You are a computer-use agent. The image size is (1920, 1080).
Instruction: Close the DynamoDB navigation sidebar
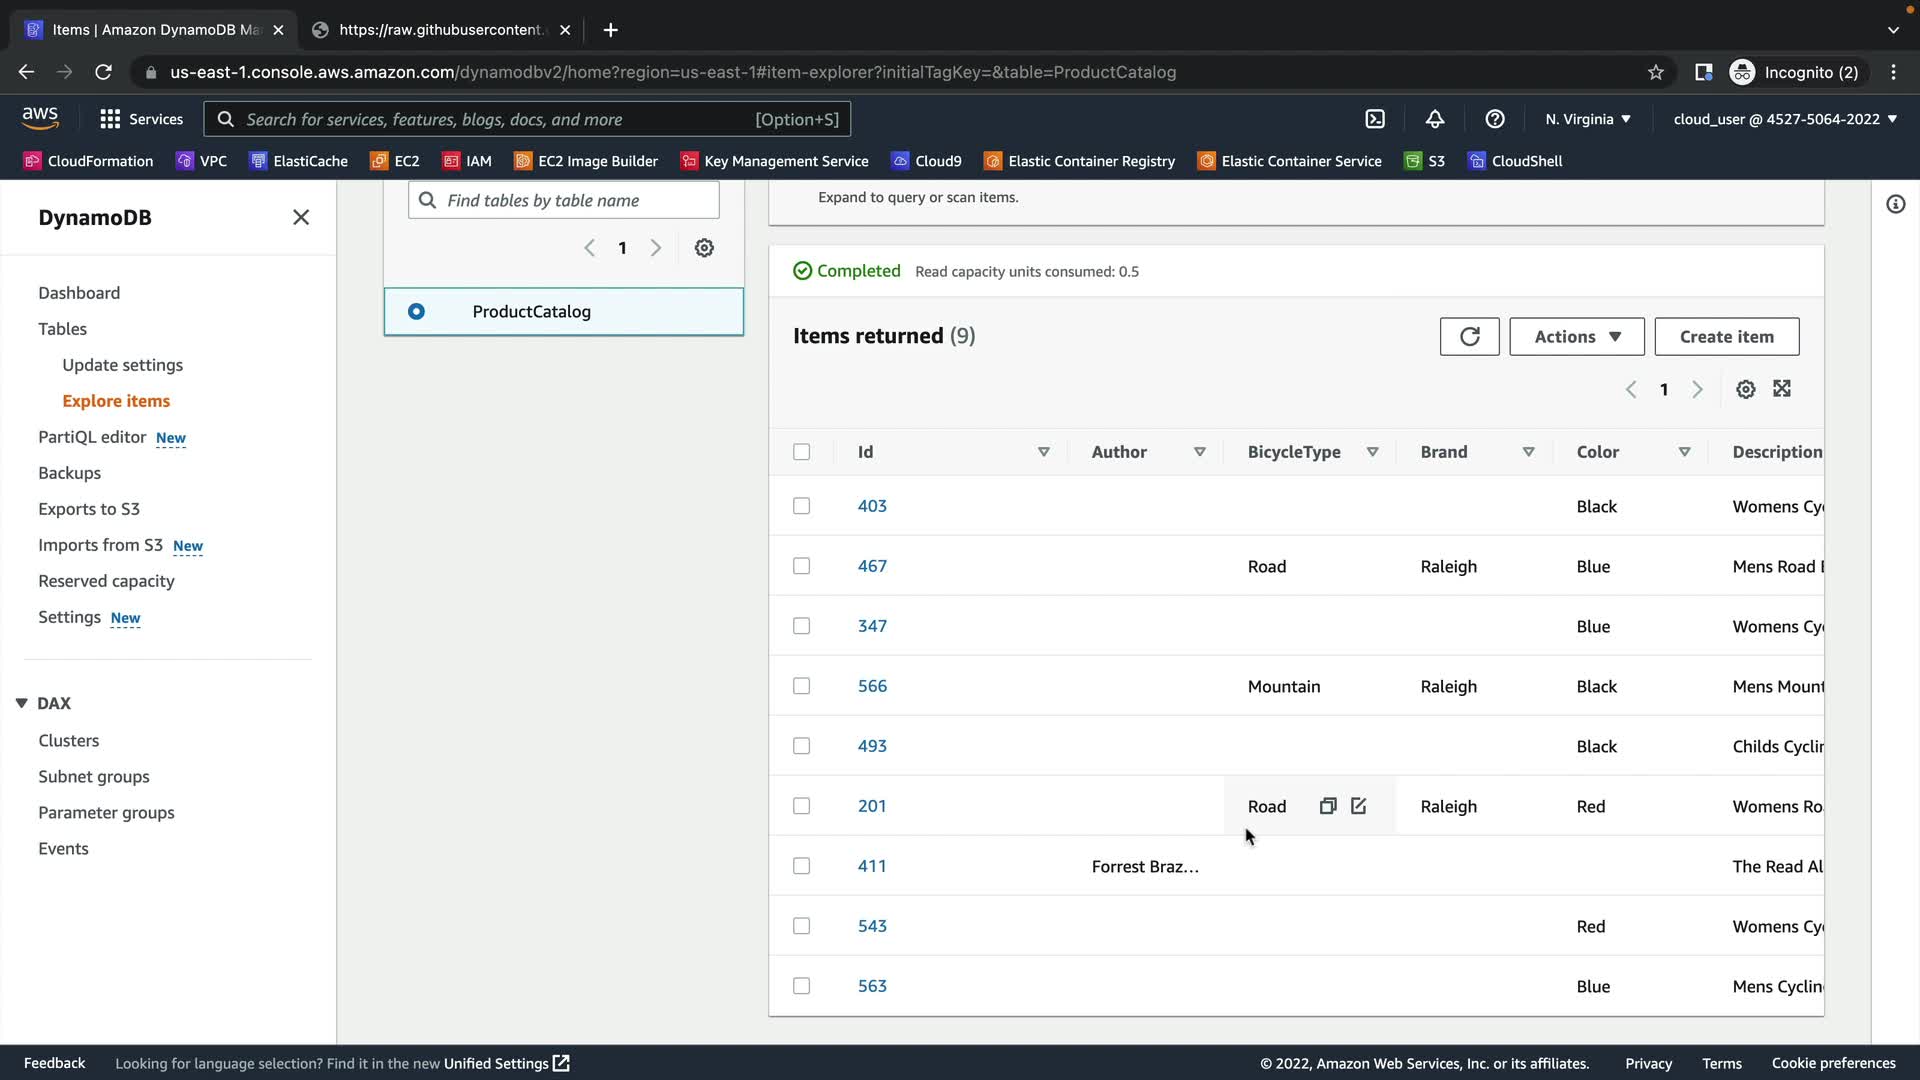click(x=301, y=217)
